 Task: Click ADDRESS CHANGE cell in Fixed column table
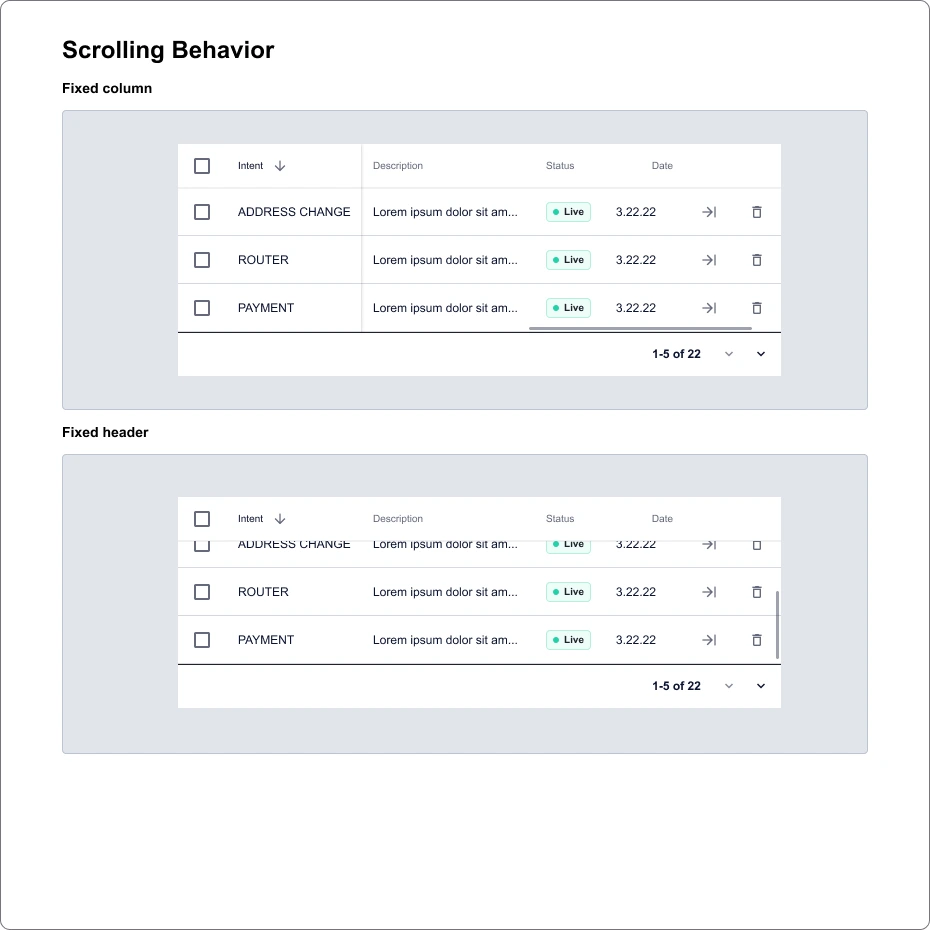tap(294, 212)
